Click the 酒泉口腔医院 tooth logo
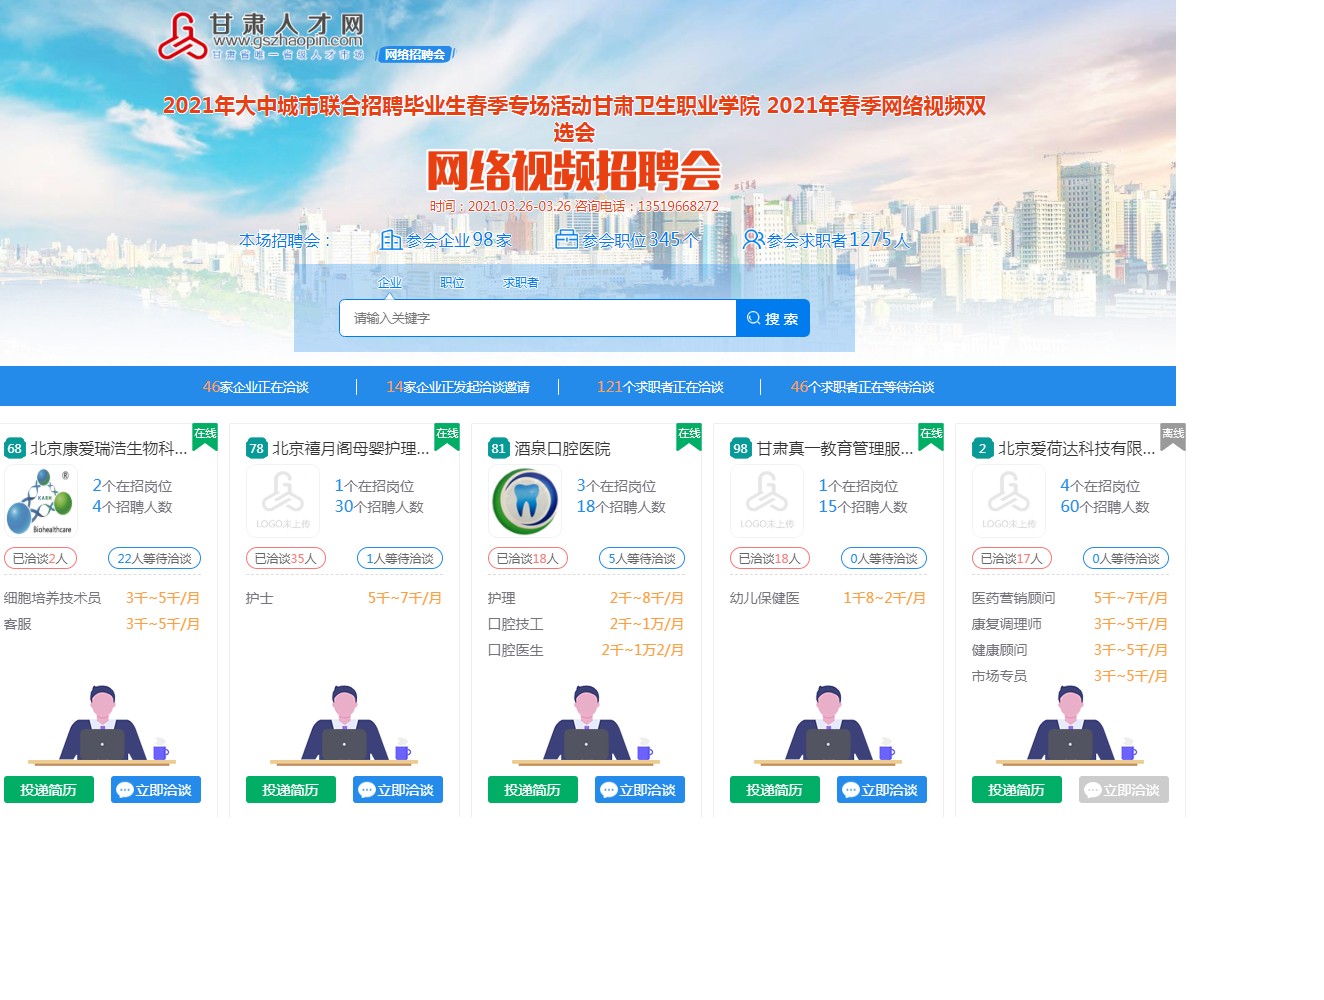This screenshot has width=1324, height=1000. (525, 501)
